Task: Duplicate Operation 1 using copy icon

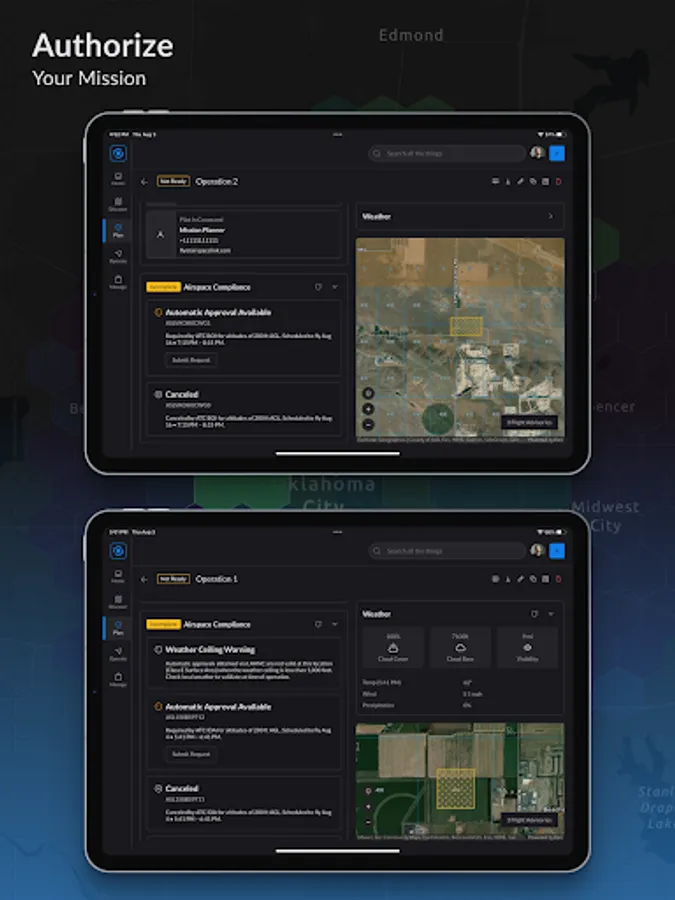Action: click(x=533, y=579)
